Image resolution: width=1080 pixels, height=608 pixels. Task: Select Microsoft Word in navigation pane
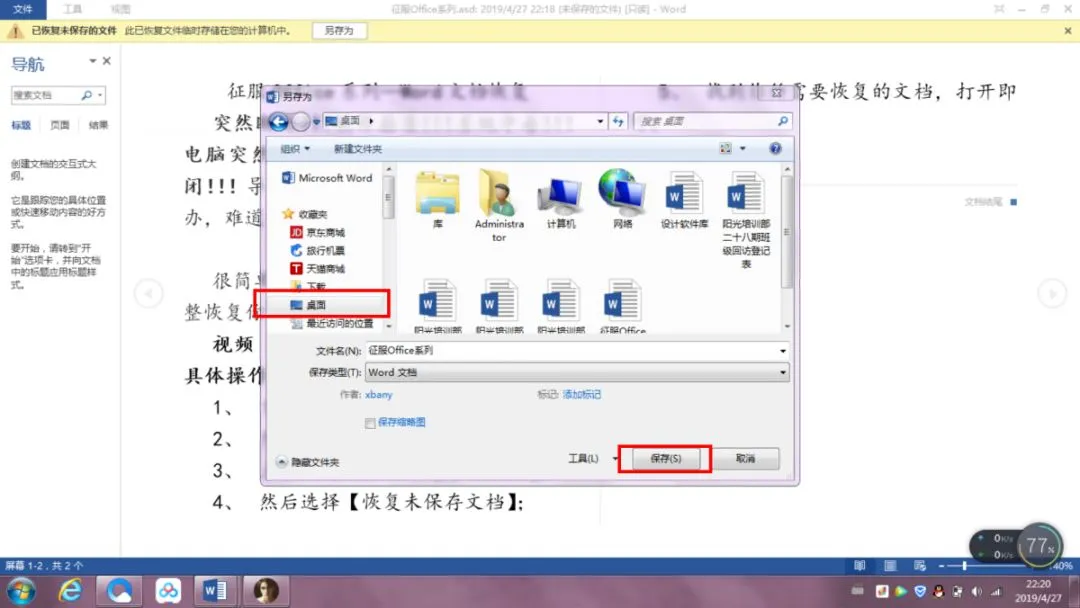pos(327,178)
